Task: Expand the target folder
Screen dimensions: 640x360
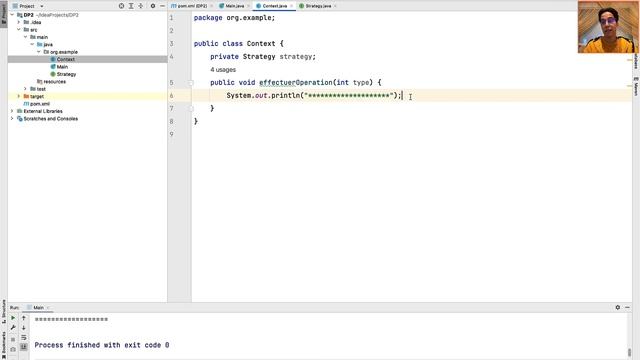Action: [x=18, y=96]
